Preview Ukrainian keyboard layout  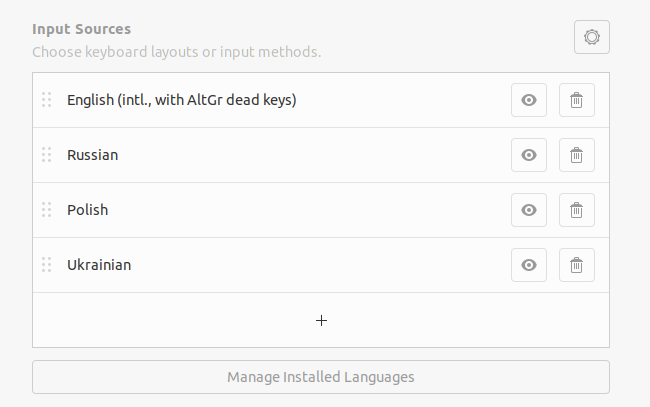tap(529, 265)
